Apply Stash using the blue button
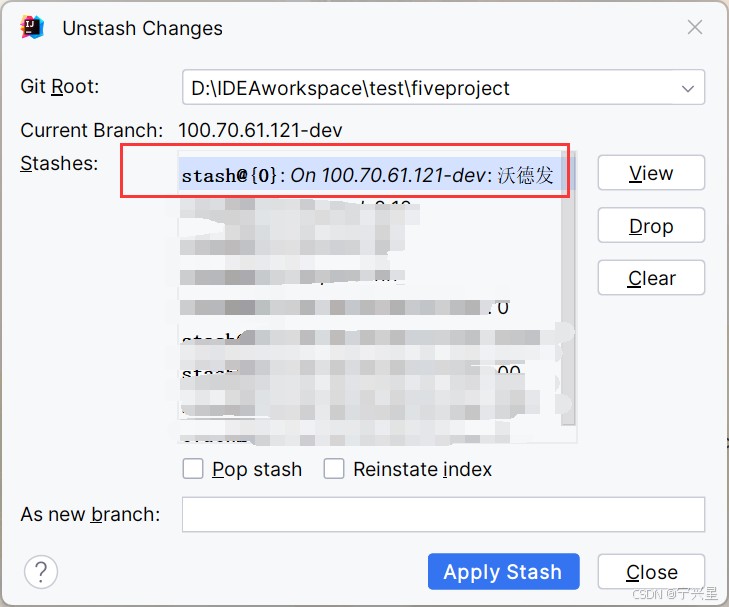The image size is (729, 607). coord(504,572)
